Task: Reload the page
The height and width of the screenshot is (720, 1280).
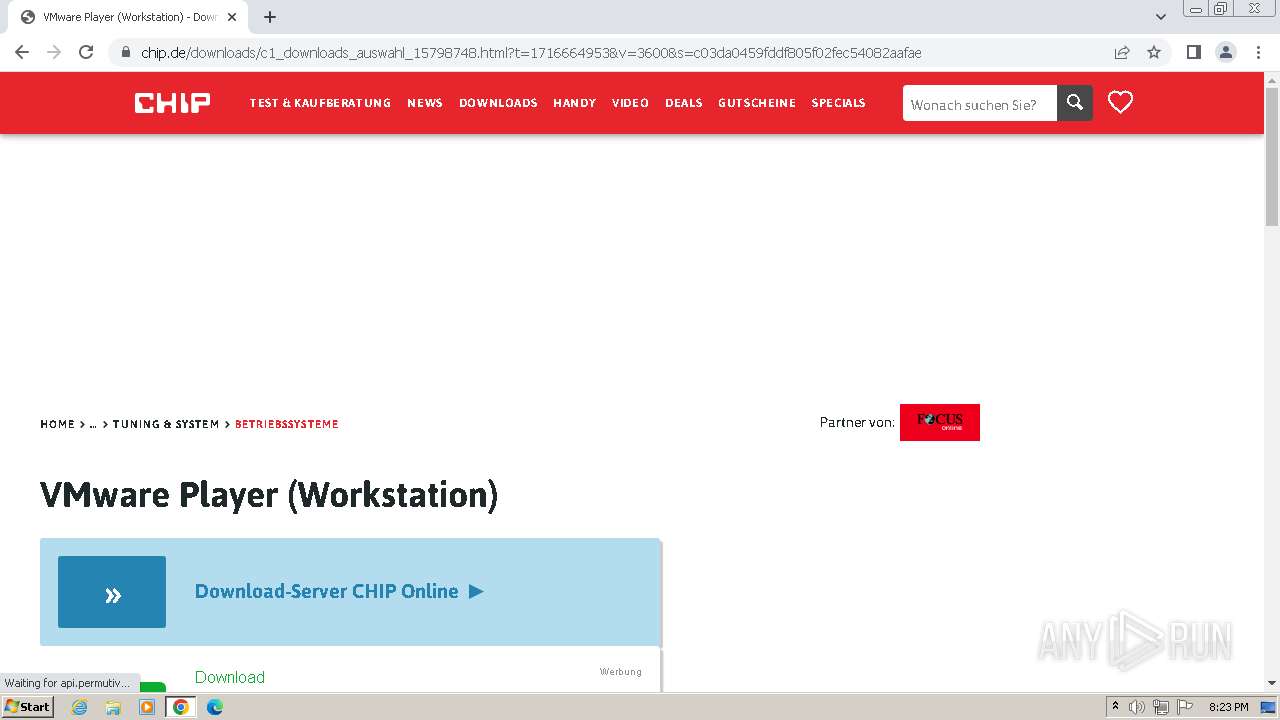Action: point(86,52)
